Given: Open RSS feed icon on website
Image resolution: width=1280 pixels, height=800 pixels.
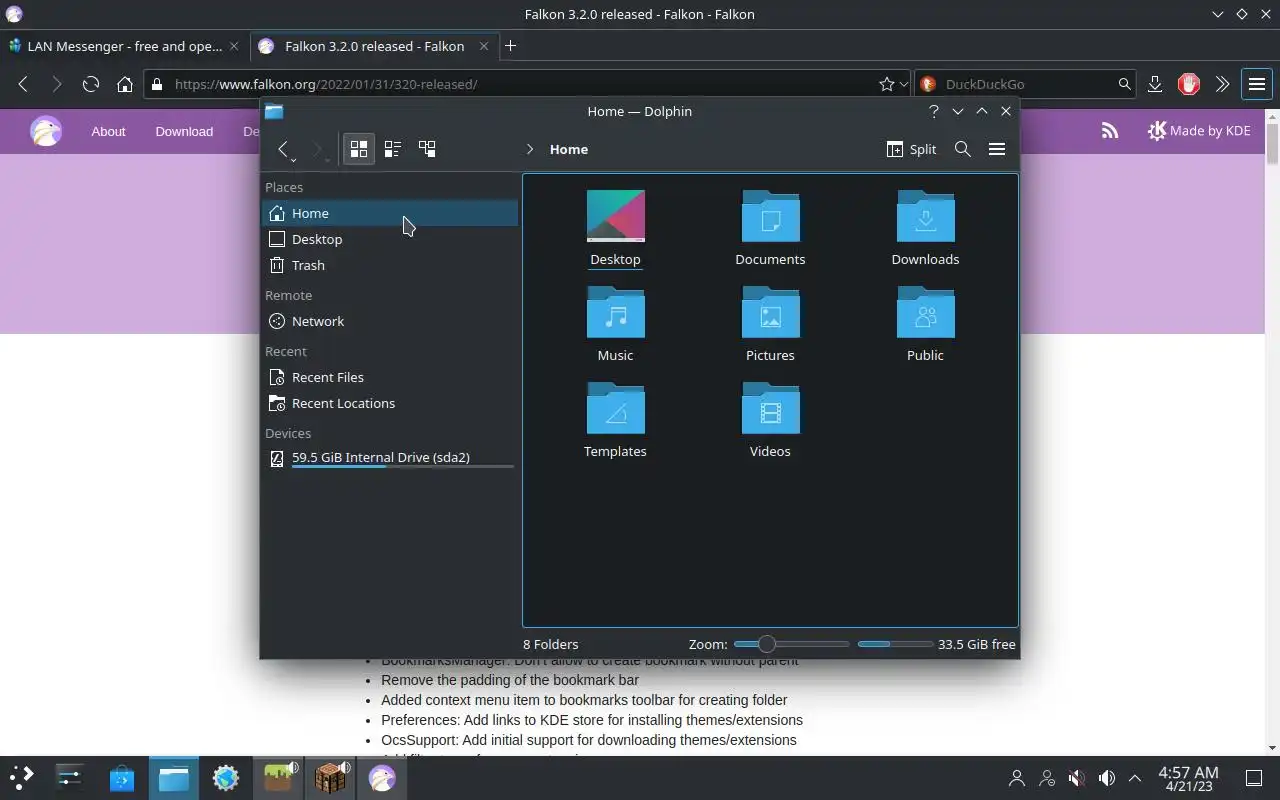Looking at the screenshot, I should pyautogui.click(x=1110, y=130).
